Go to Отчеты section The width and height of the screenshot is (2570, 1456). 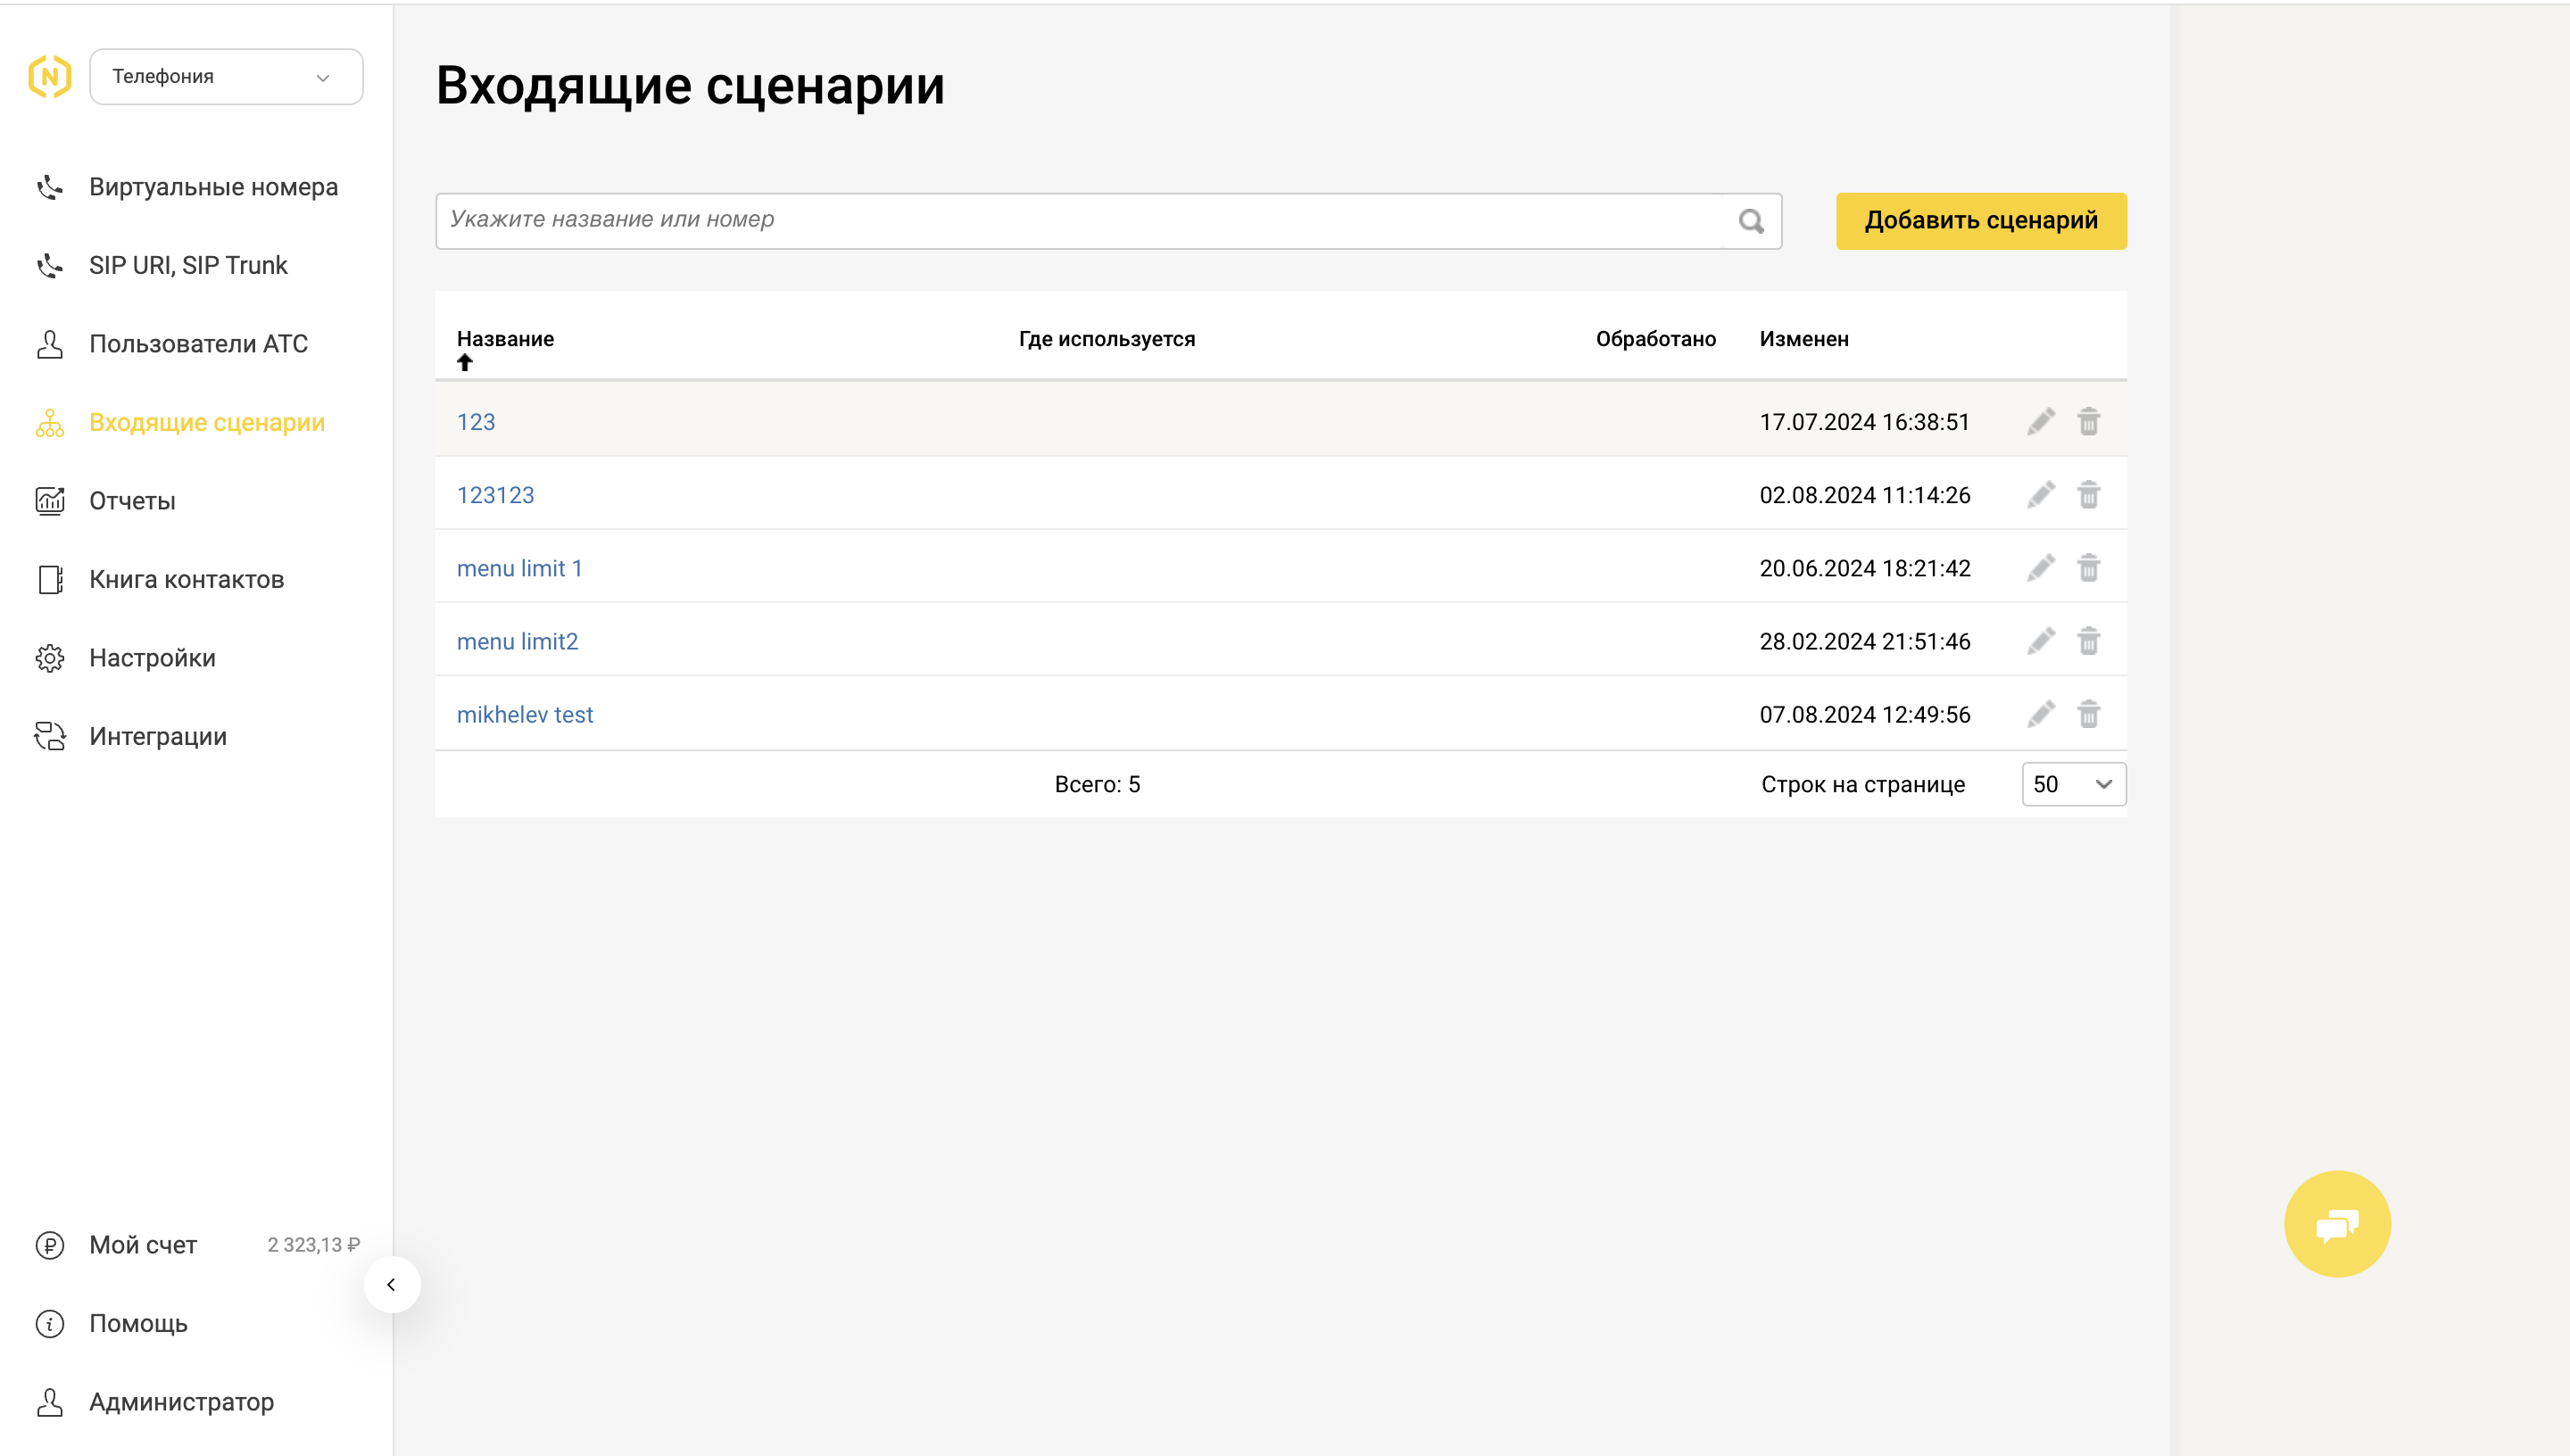click(132, 501)
